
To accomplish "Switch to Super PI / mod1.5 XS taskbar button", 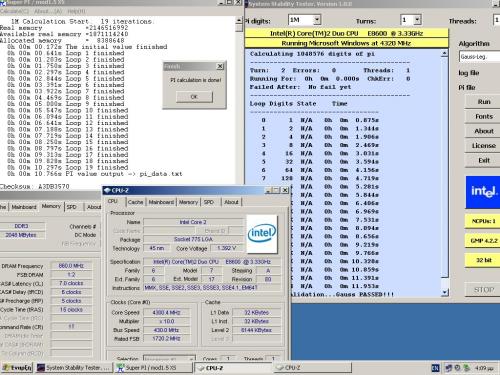I will tap(153, 368).
